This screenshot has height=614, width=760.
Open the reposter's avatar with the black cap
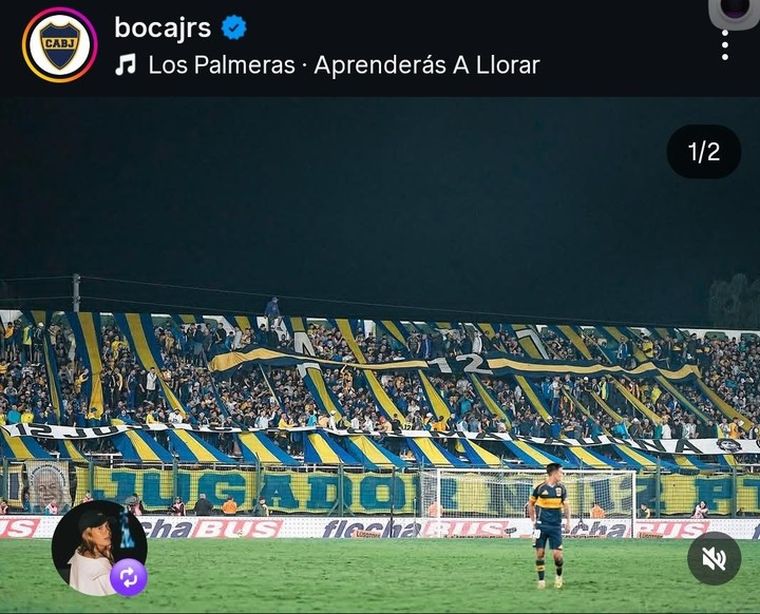(x=99, y=548)
